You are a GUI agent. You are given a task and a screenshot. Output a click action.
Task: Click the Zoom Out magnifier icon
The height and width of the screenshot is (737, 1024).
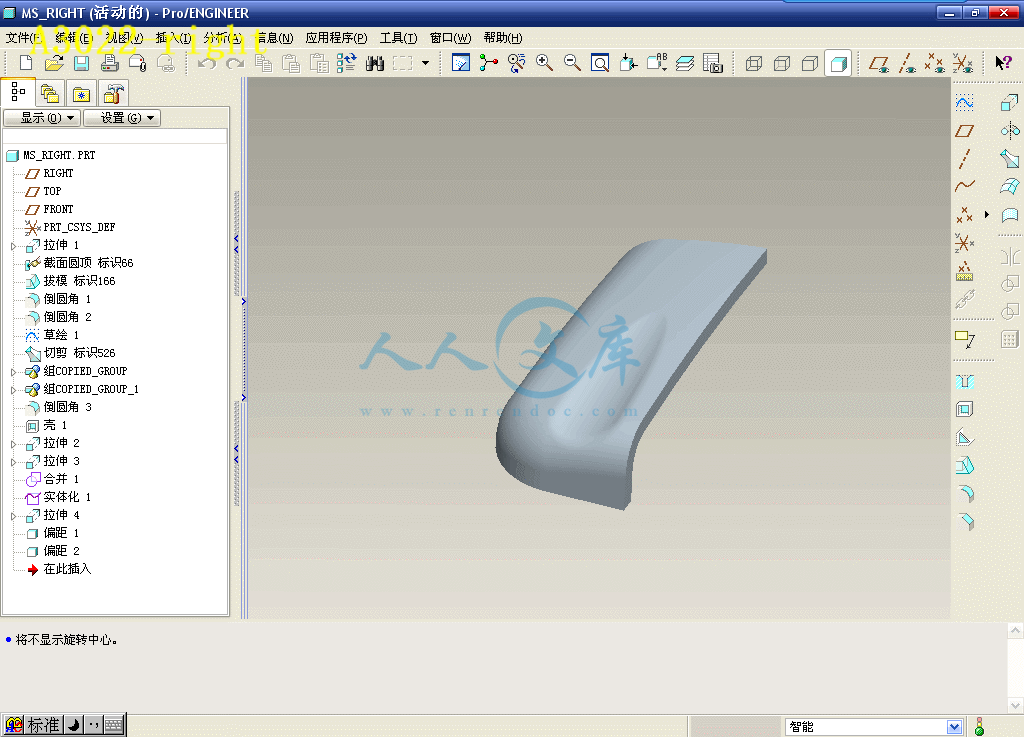572,63
